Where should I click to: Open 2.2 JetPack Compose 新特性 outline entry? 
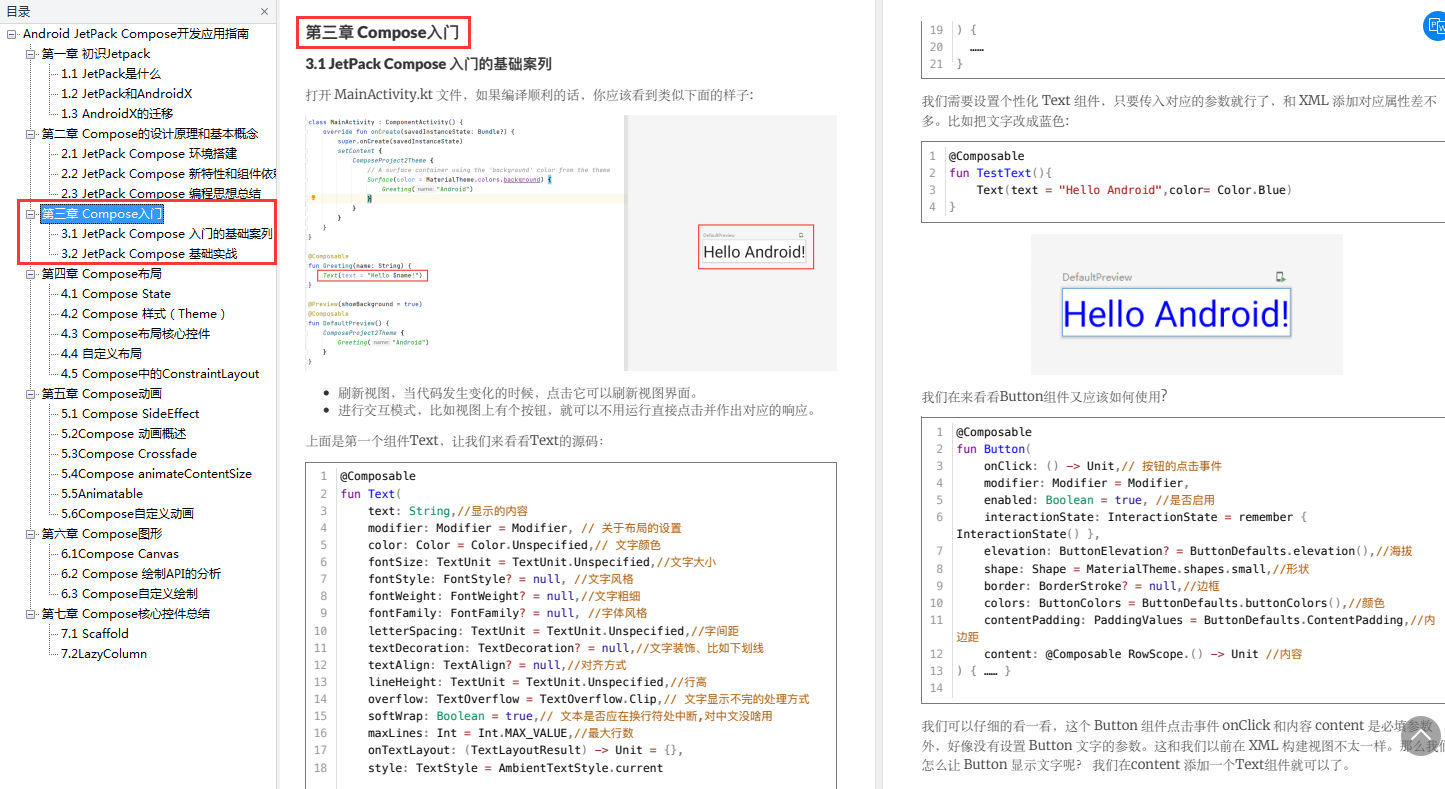[x=168, y=174]
